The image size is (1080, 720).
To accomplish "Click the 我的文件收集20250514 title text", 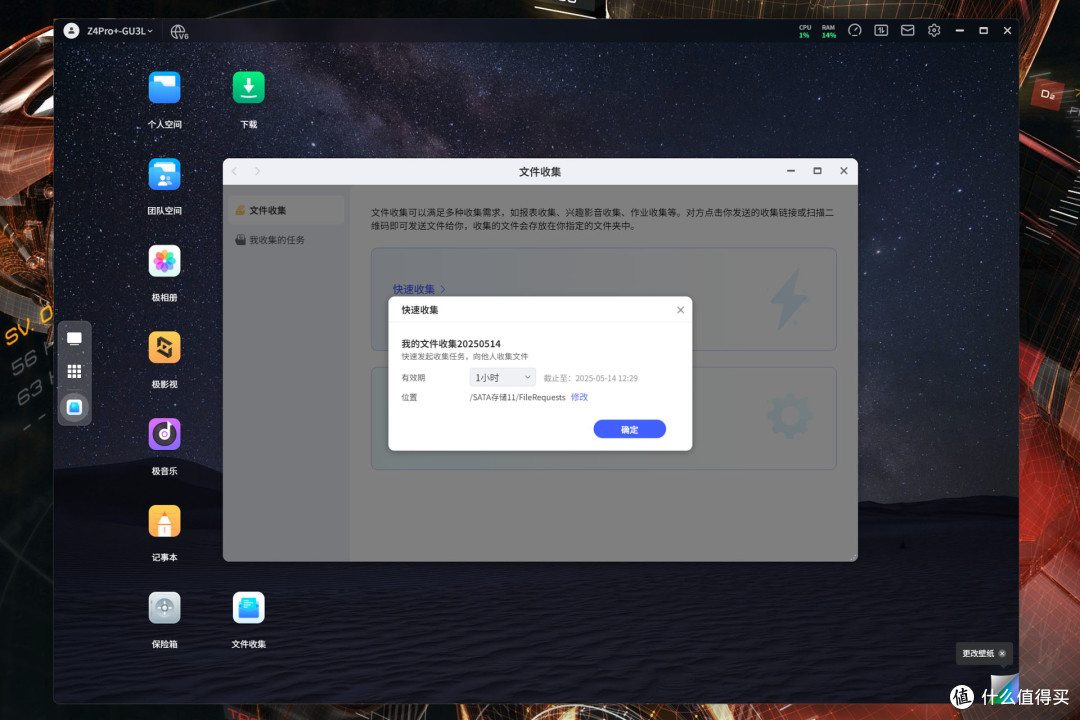I will click(x=451, y=344).
